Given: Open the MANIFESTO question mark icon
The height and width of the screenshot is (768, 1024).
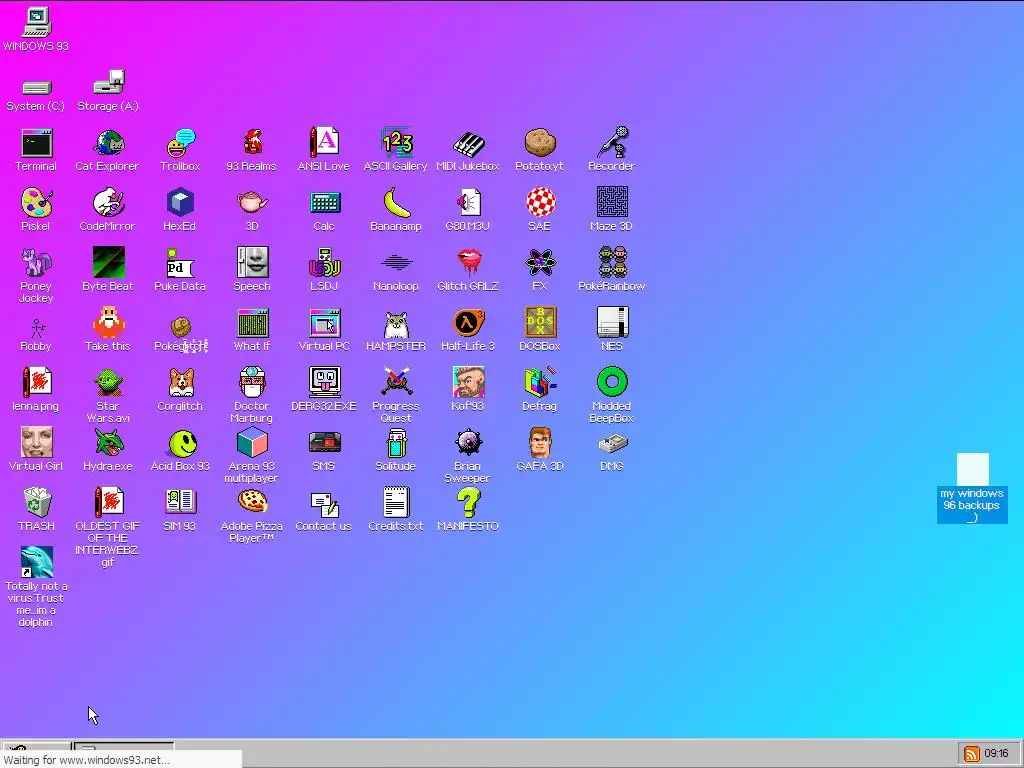Looking at the screenshot, I should [468, 503].
